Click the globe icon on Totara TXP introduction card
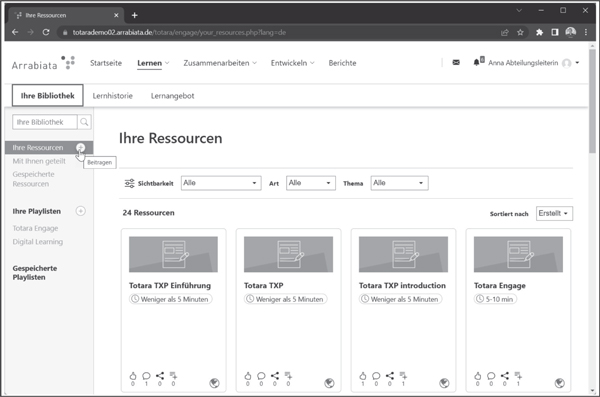Viewport: 600px width, 397px height. (444, 383)
